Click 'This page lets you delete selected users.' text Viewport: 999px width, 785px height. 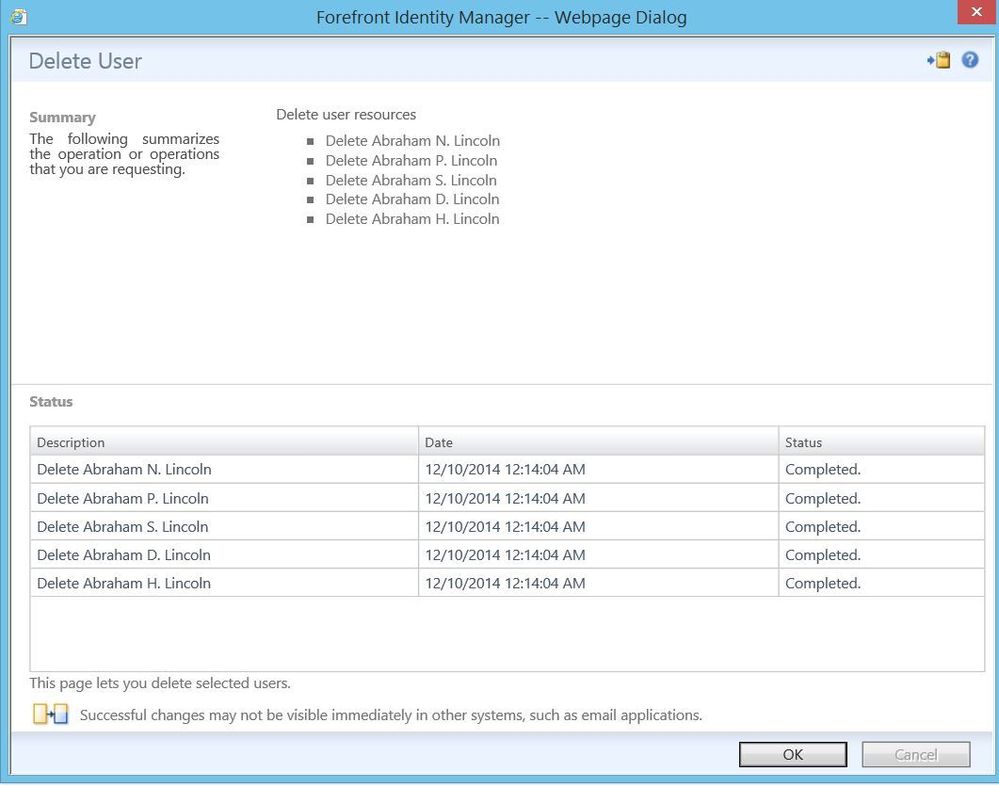(x=160, y=683)
